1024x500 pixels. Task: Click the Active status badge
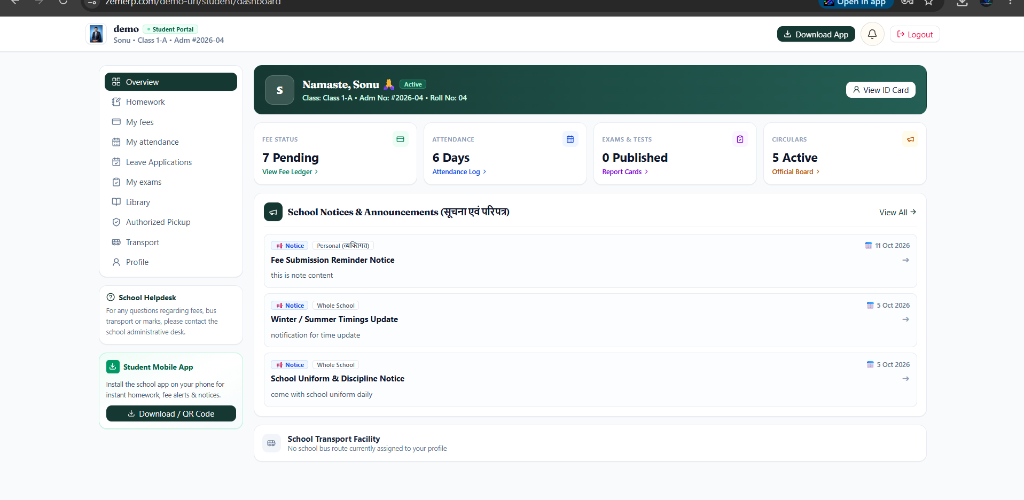tap(413, 84)
